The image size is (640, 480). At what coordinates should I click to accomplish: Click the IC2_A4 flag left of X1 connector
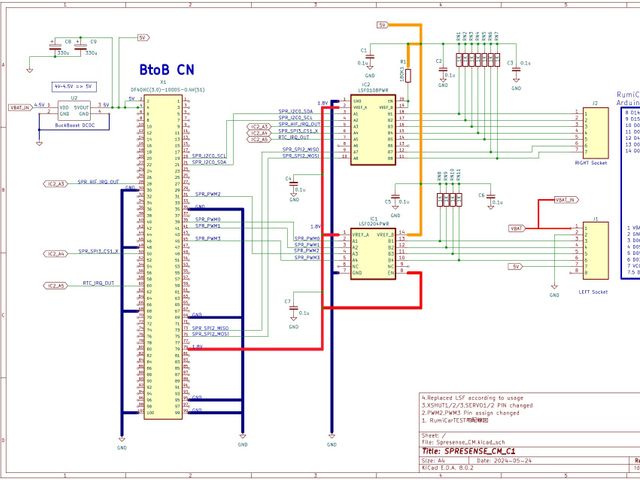coord(56,254)
